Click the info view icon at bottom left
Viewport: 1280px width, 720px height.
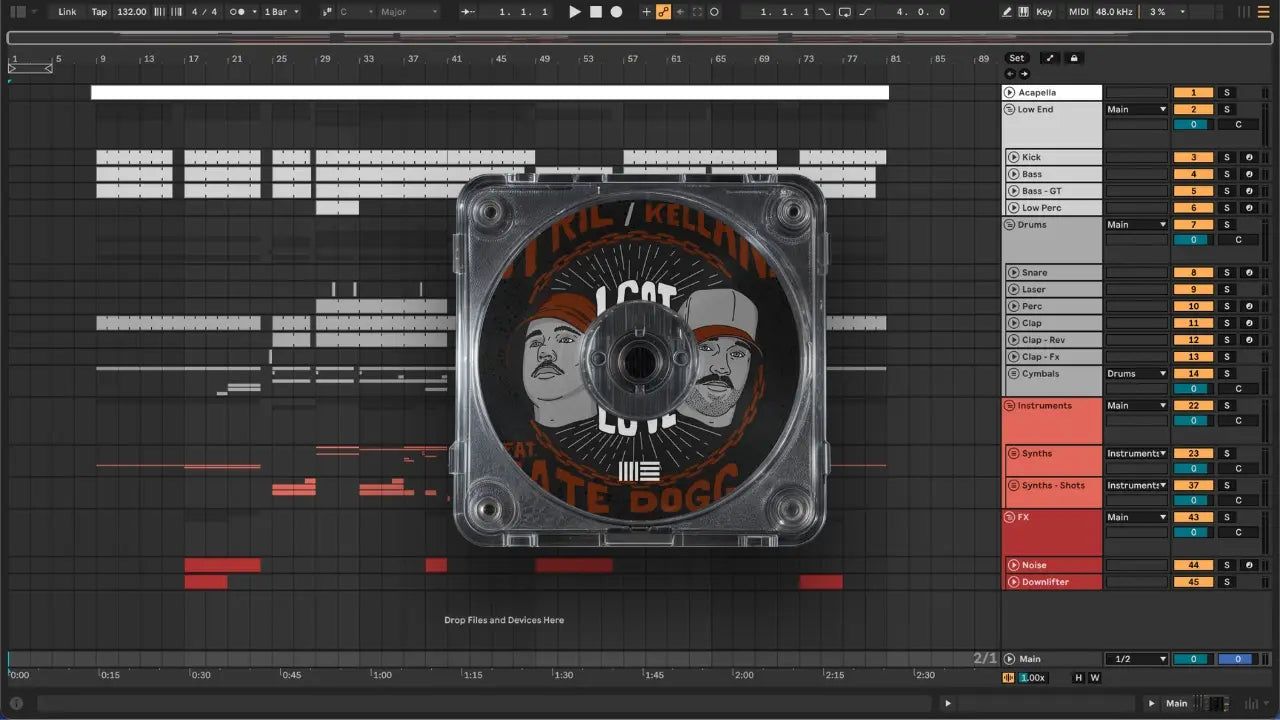(x=17, y=703)
